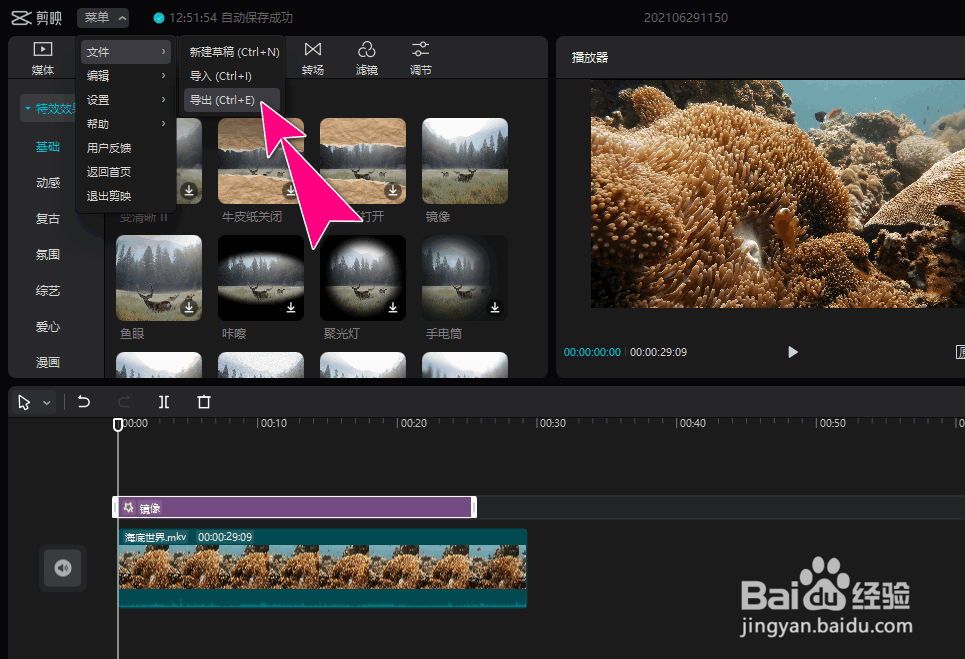Select 导入 (Ctrl+I)
965x659 pixels.
coord(232,76)
